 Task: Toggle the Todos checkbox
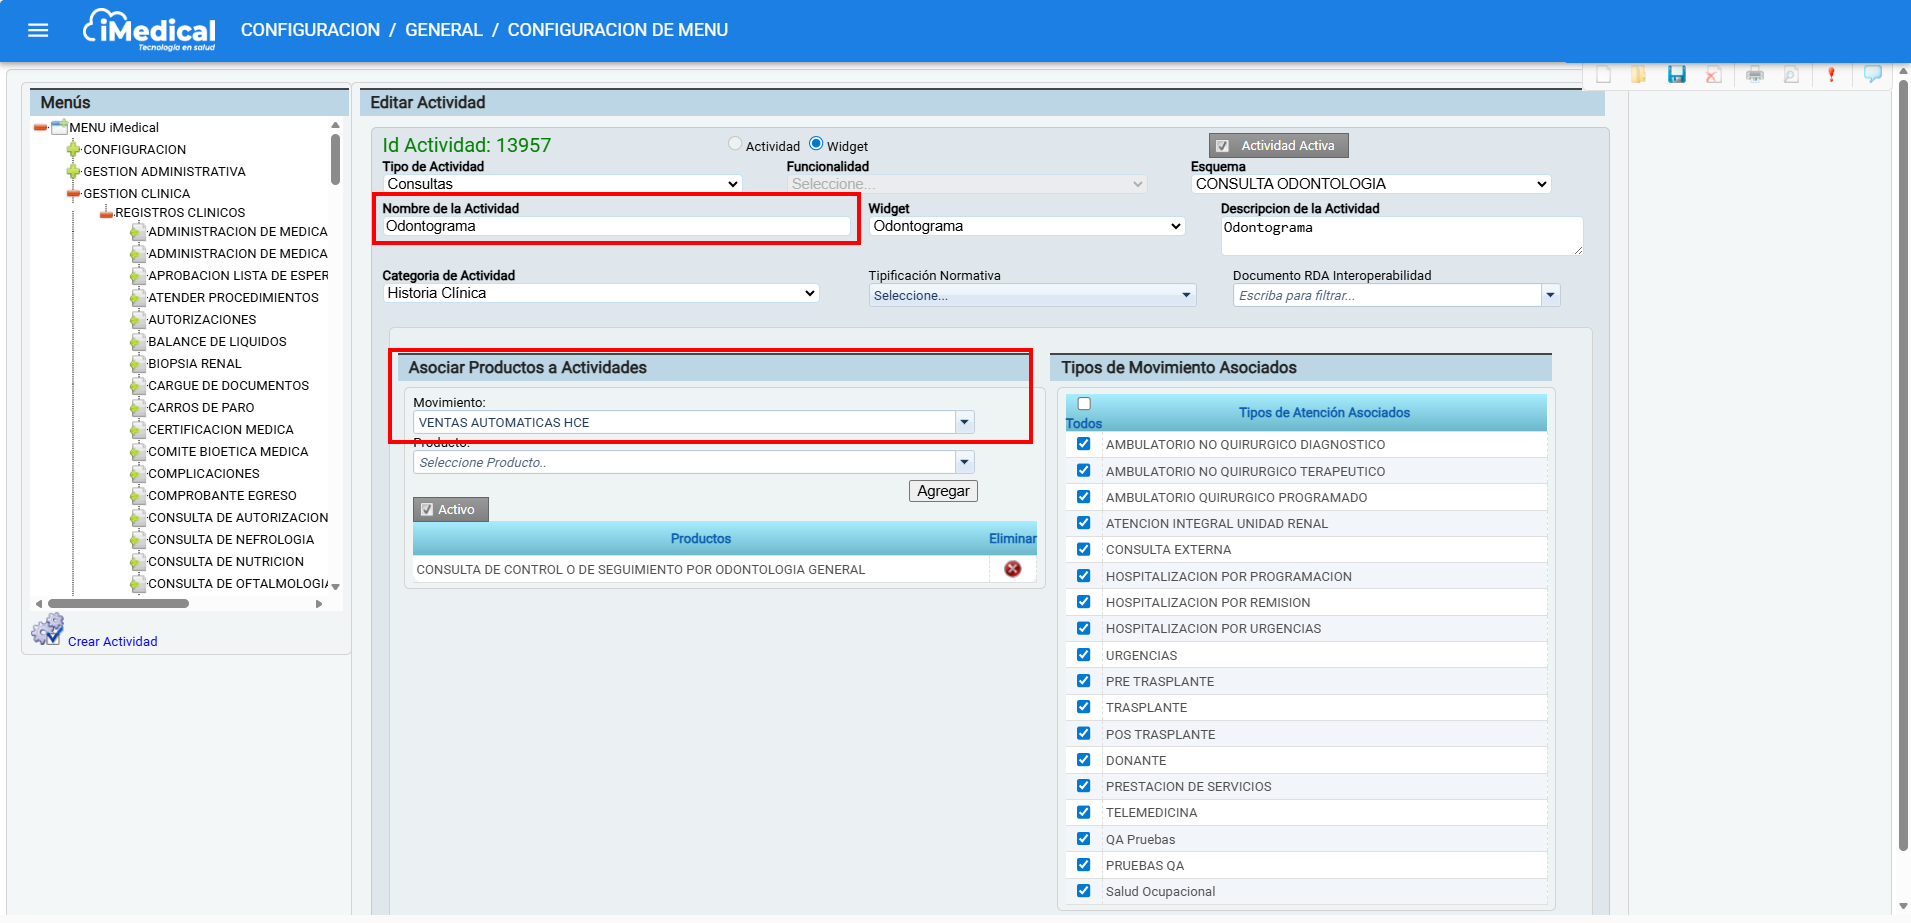click(x=1084, y=404)
